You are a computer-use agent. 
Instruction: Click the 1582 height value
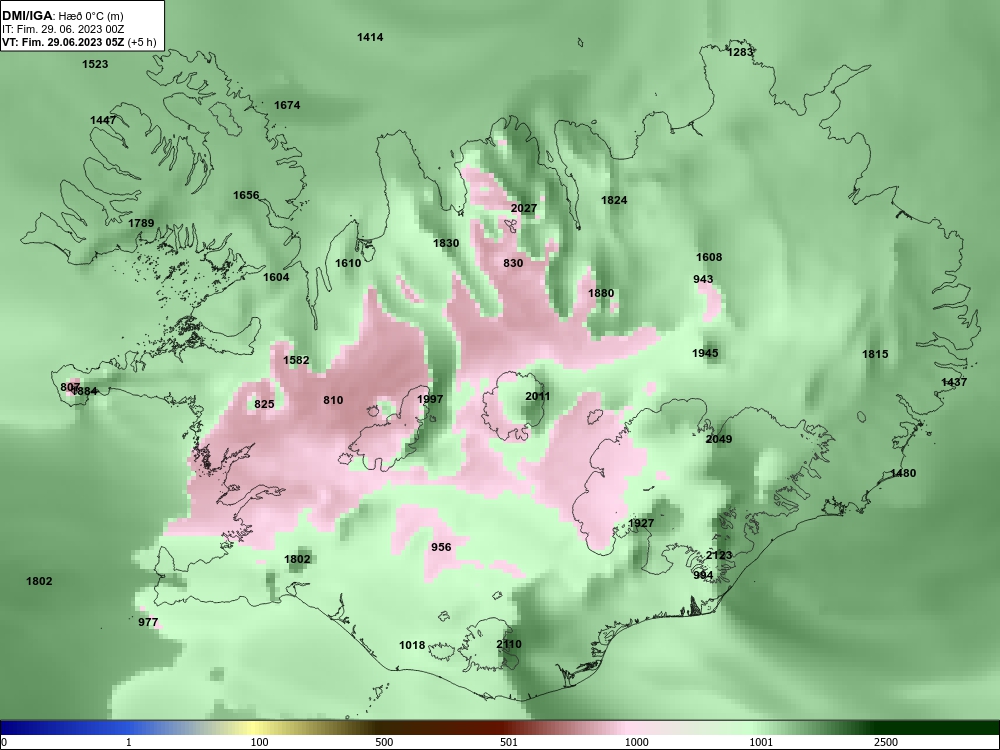(x=296, y=360)
